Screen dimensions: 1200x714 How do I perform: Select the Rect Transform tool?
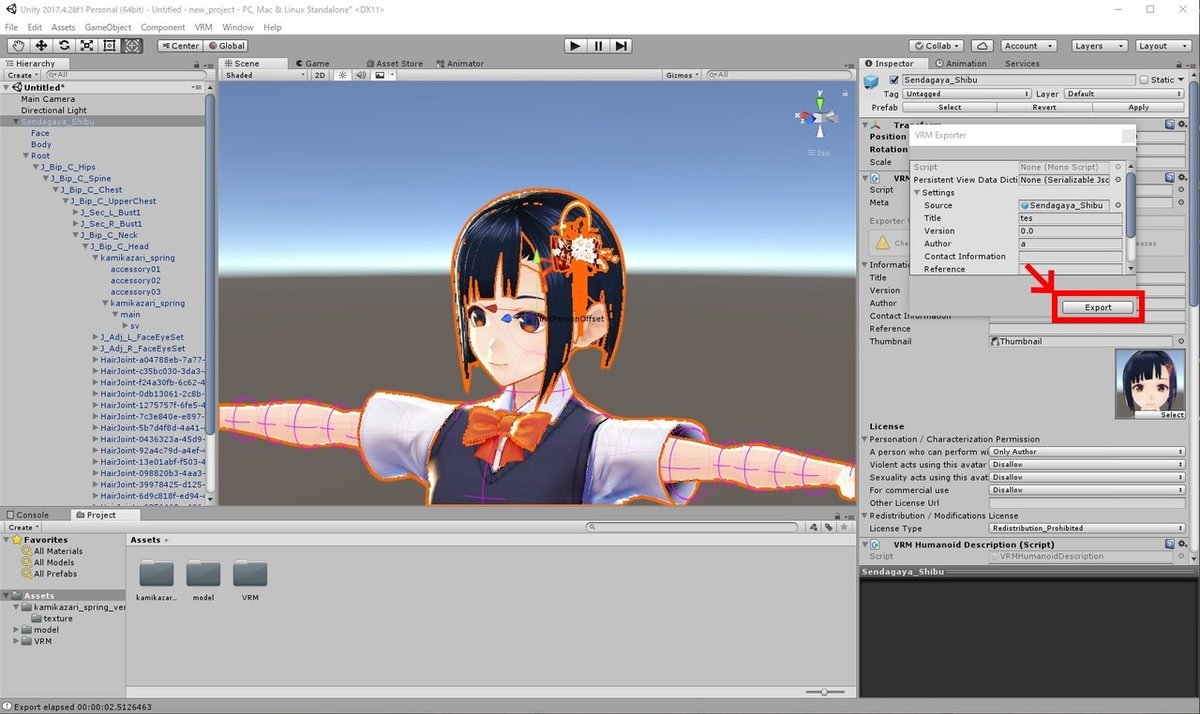(110, 45)
